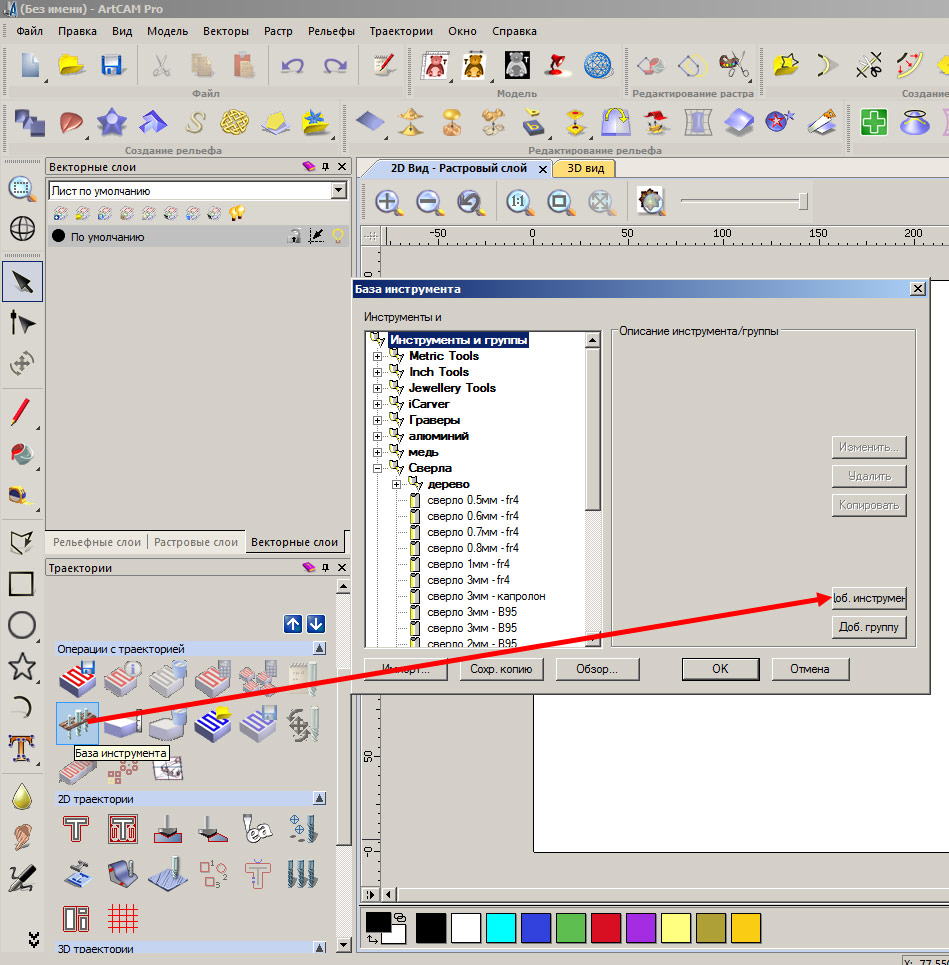Collapse the Сверла group
The image size is (949, 965).
click(377, 468)
